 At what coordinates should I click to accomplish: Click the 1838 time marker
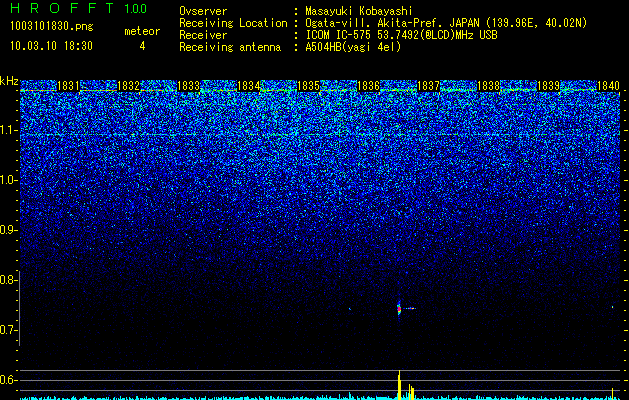pos(489,86)
